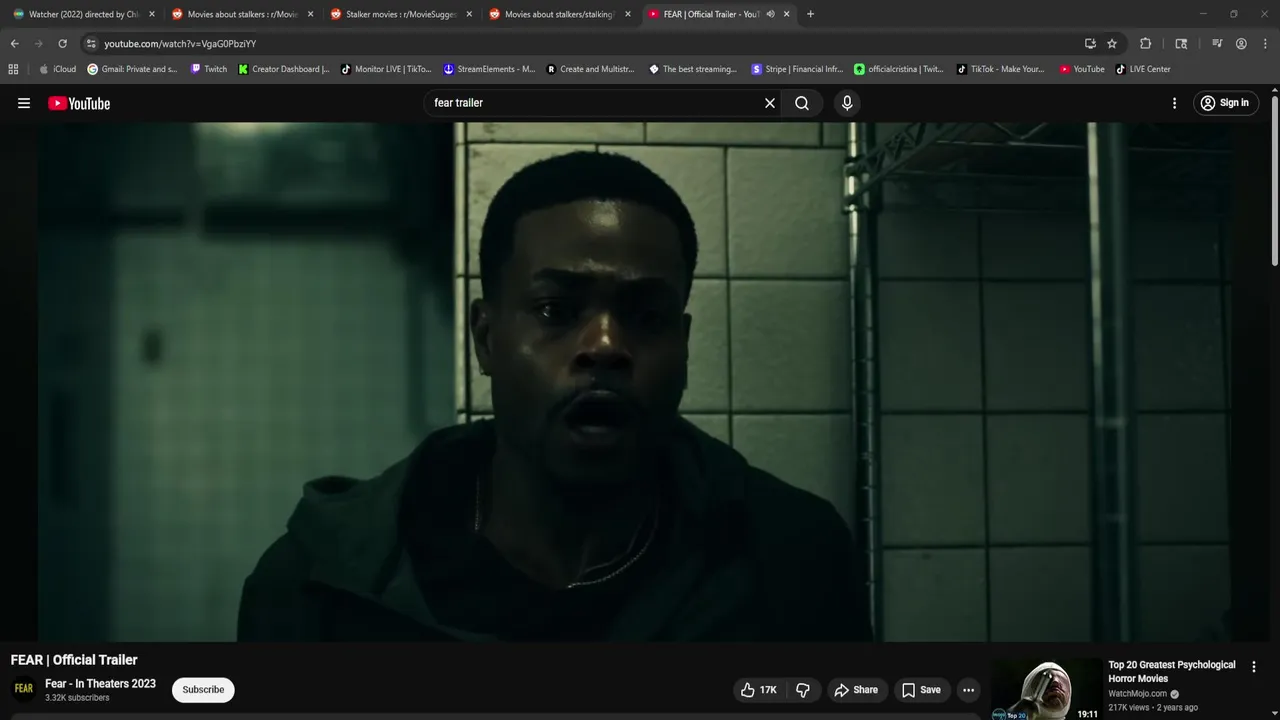Image resolution: width=1280 pixels, height=720 pixels.
Task: Open Stripe Financial Infra bookmark
Action: 797,69
